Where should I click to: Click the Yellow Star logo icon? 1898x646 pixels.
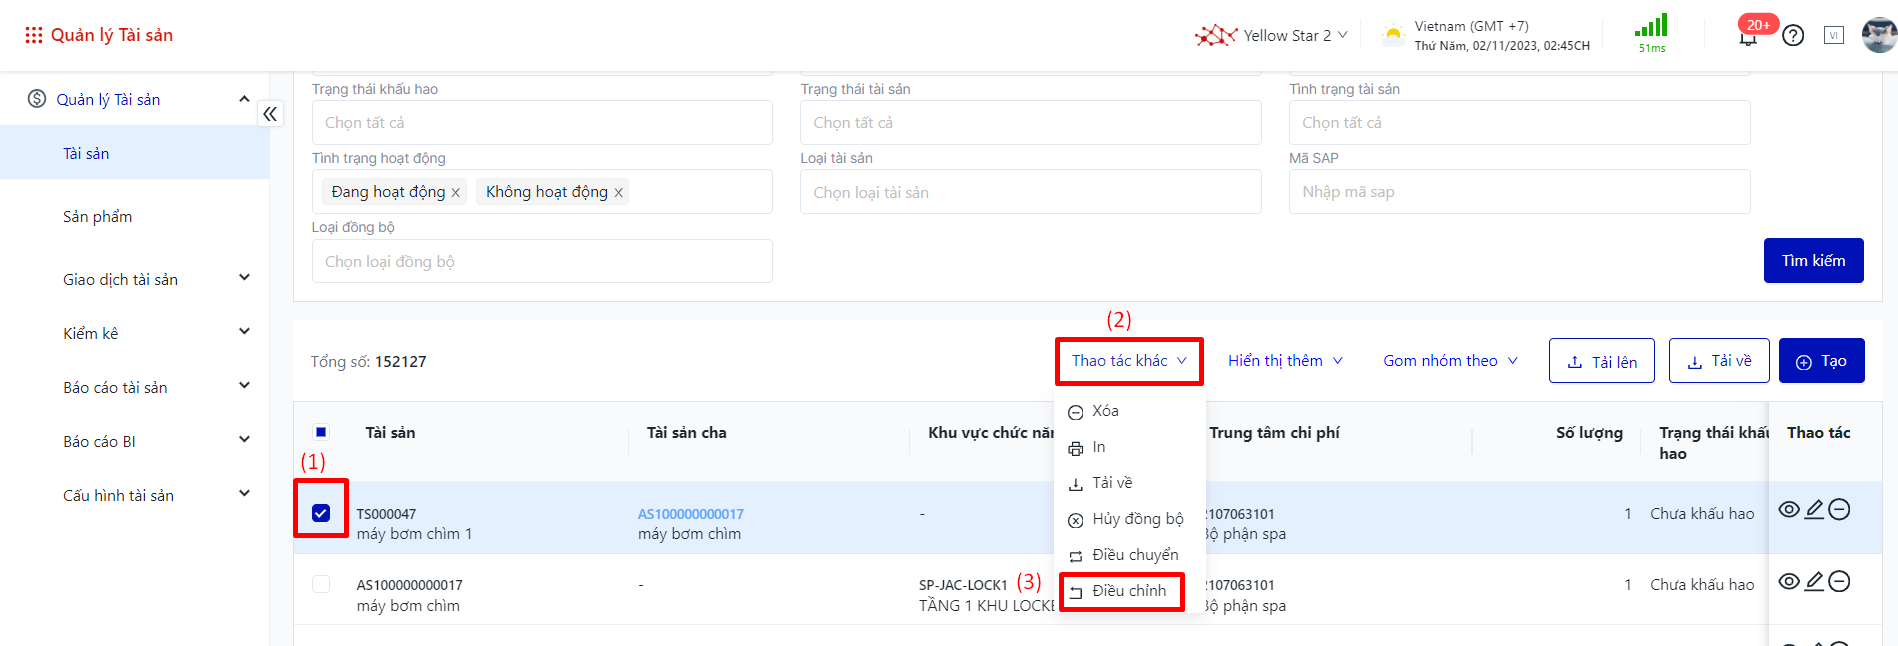[x=1215, y=36]
